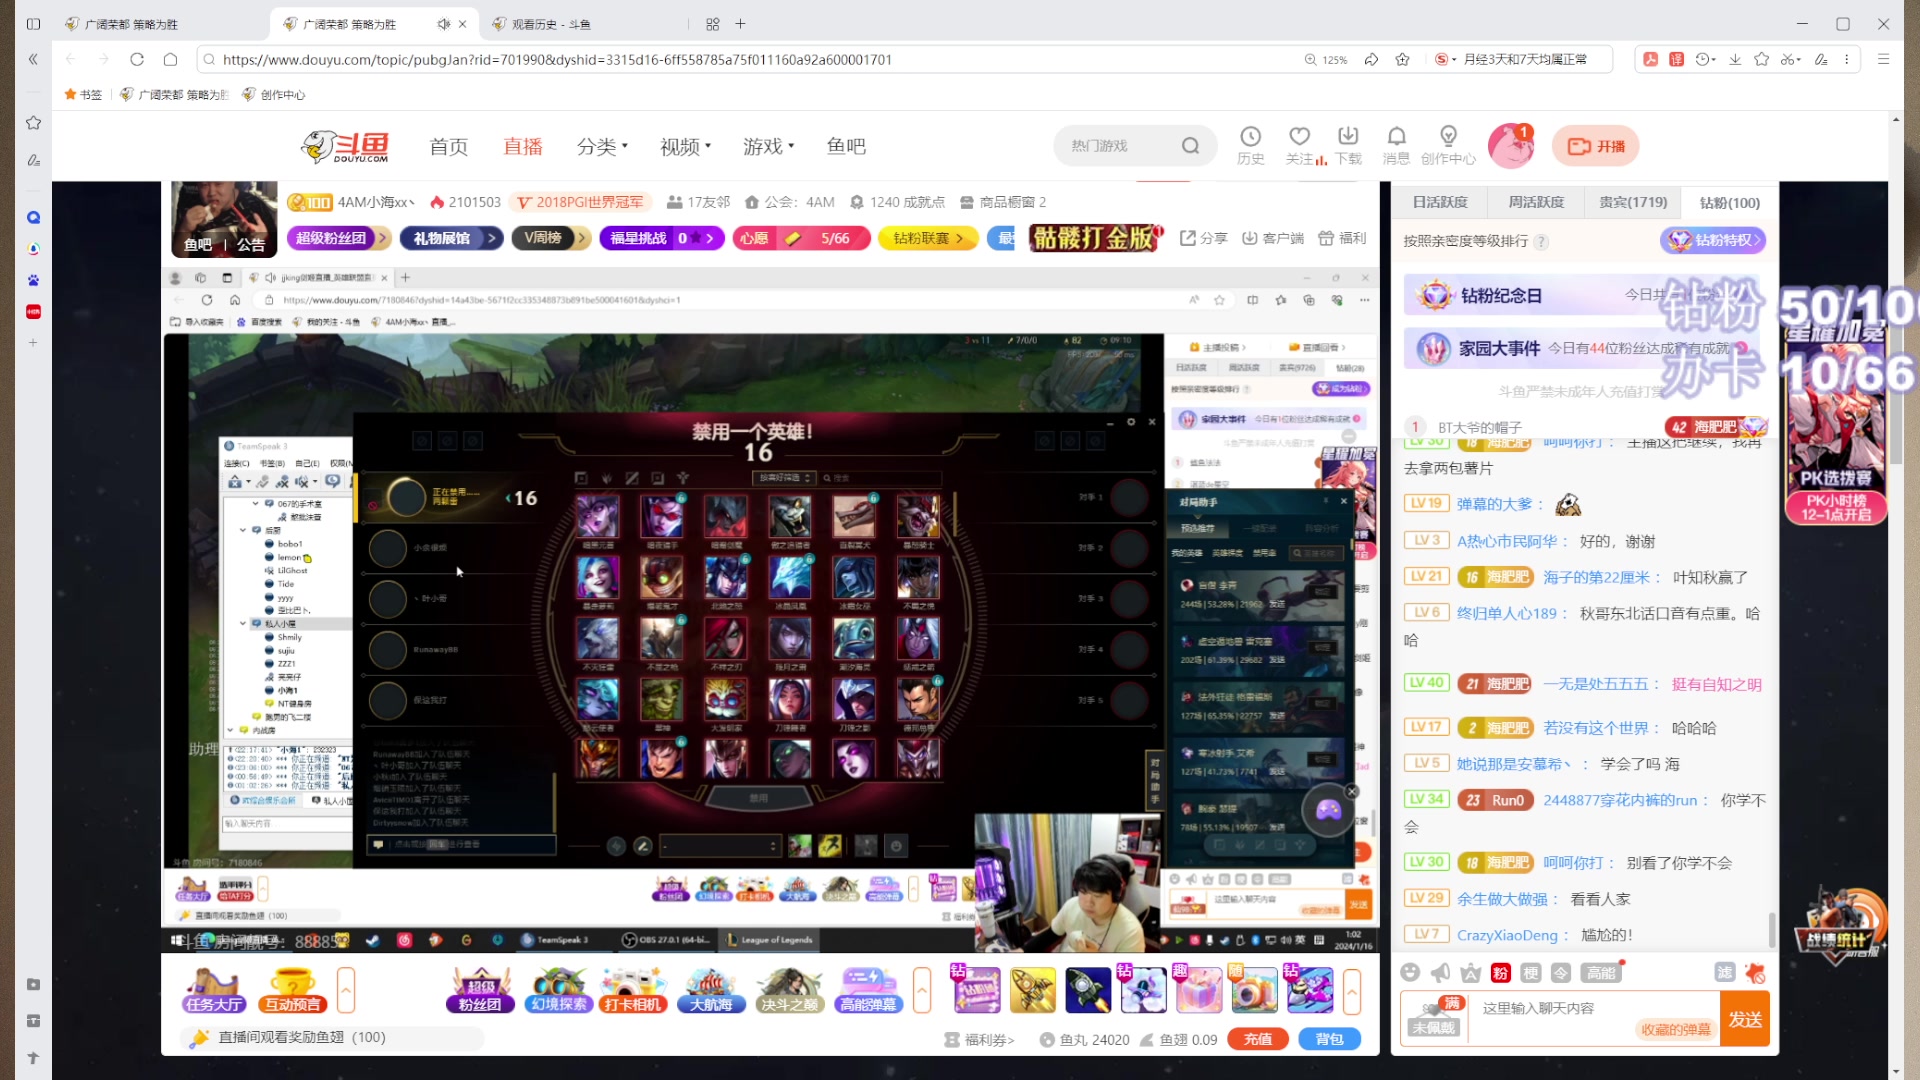Open the 关注 heart icon
The height and width of the screenshot is (1080, 1920).
1300,145
